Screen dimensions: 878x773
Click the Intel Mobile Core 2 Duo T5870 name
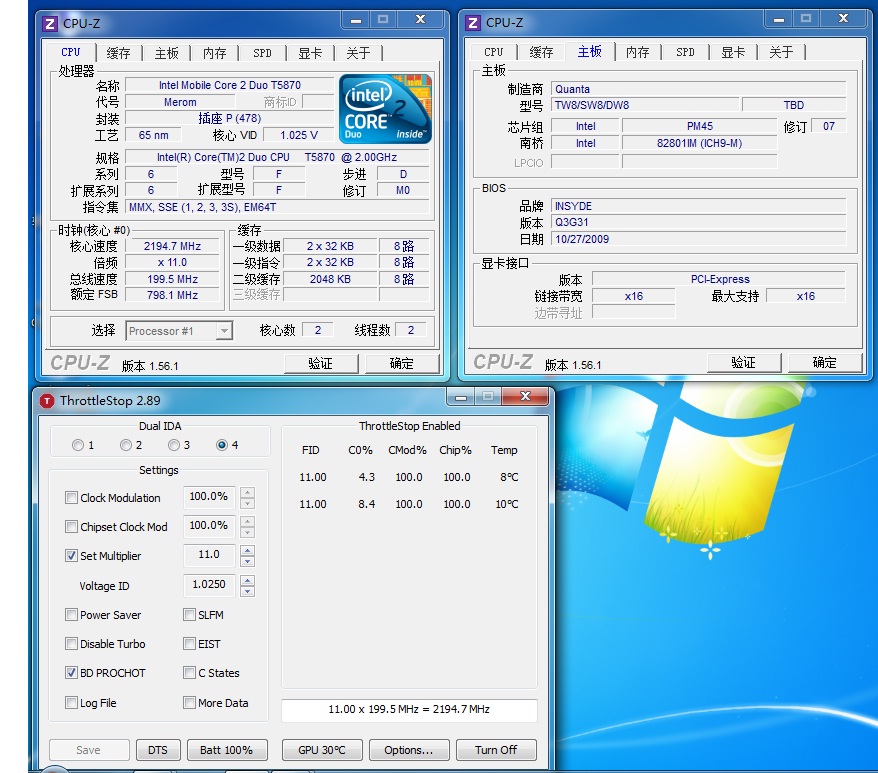[x=230, y=85]
